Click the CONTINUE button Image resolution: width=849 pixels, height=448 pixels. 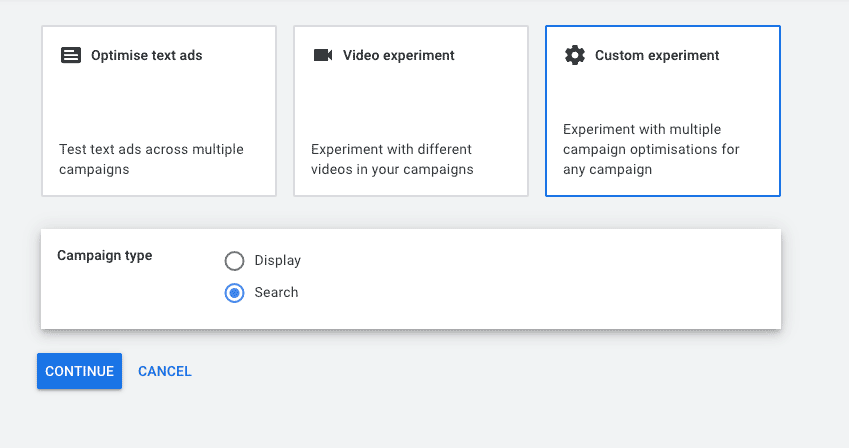point(80,371)
